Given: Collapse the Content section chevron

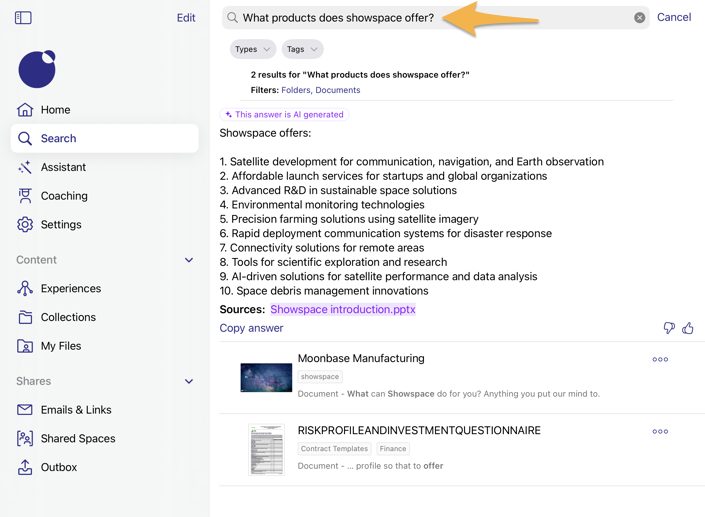Looking at the screenshot, I should tap(189, 260).
